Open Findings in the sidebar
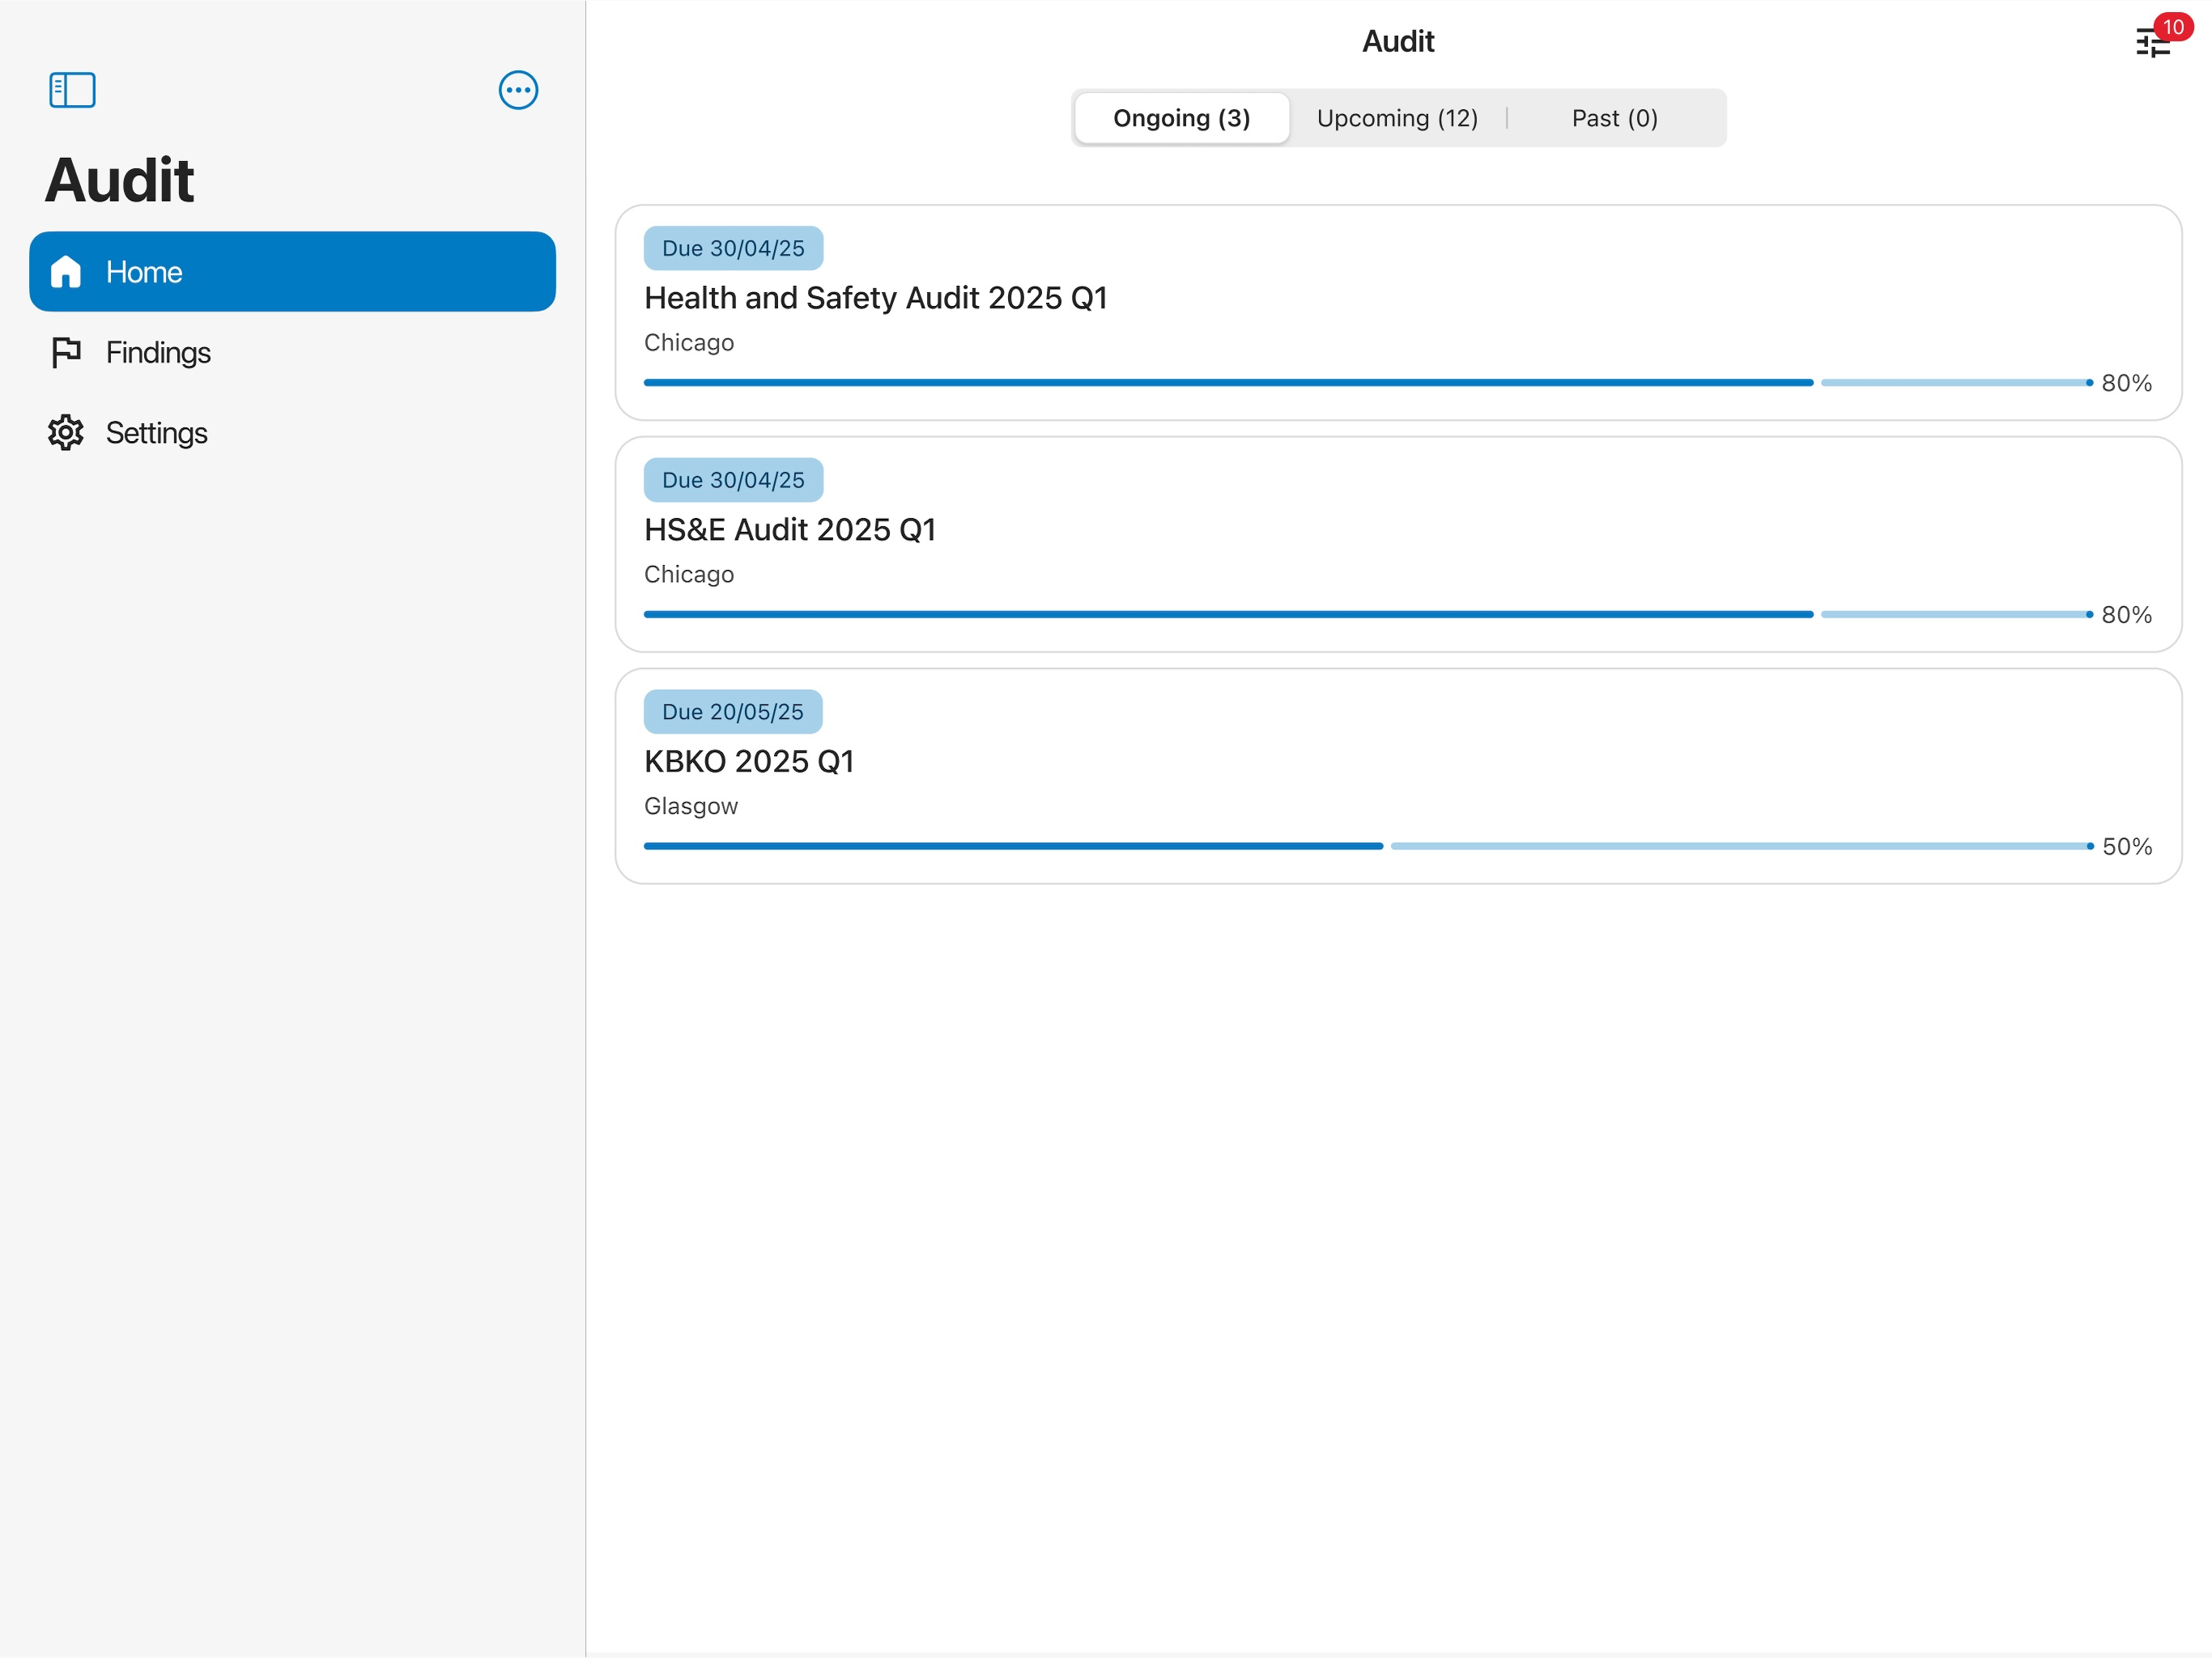The height and width of the screenshot is (1658, 2212). pyautogui.click(x=292, y=352)
